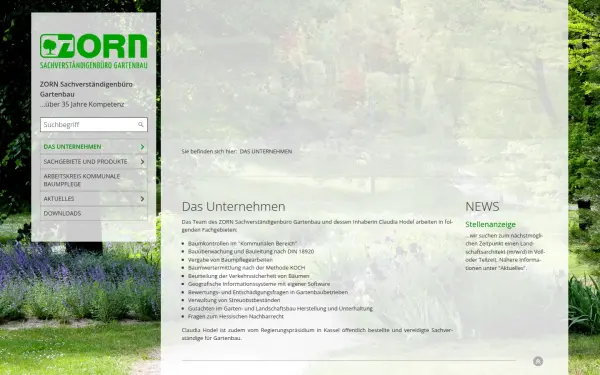Click 'Gutachten im Garten- und Landschaftsbau' item
Screen dimensions: 600x375
pos(280,308)
